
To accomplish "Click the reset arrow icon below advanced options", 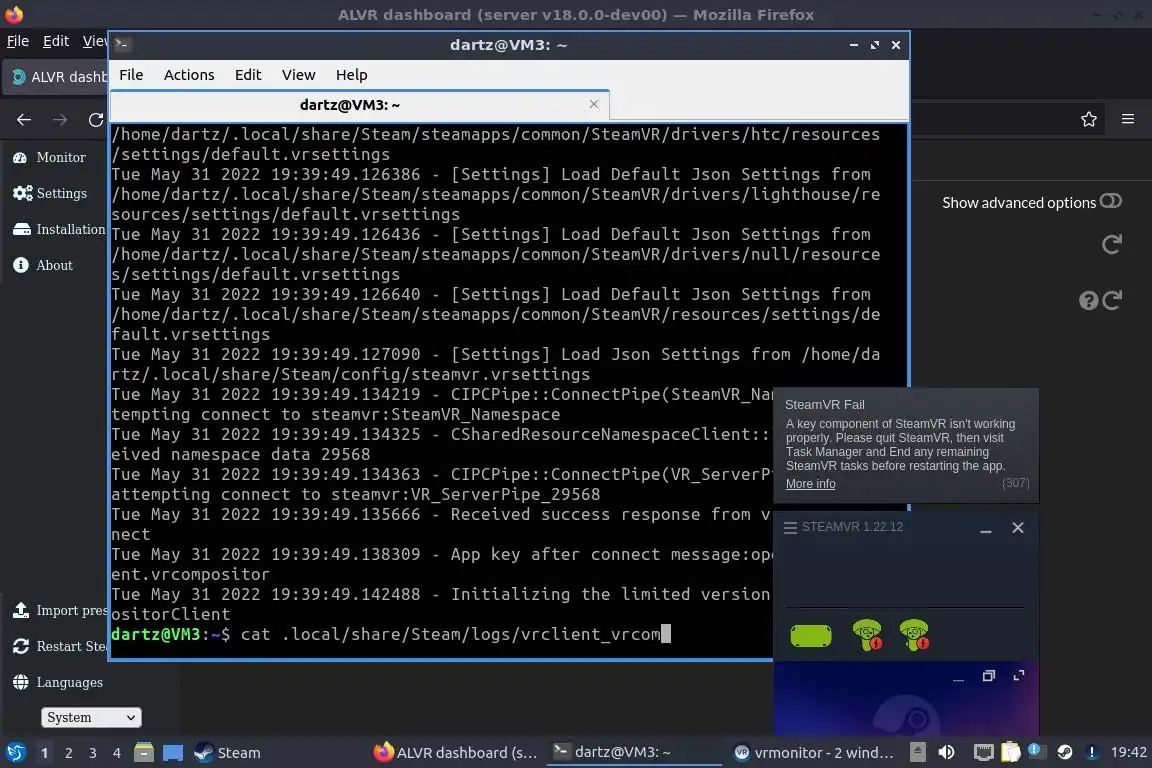I will point(1112,244).
